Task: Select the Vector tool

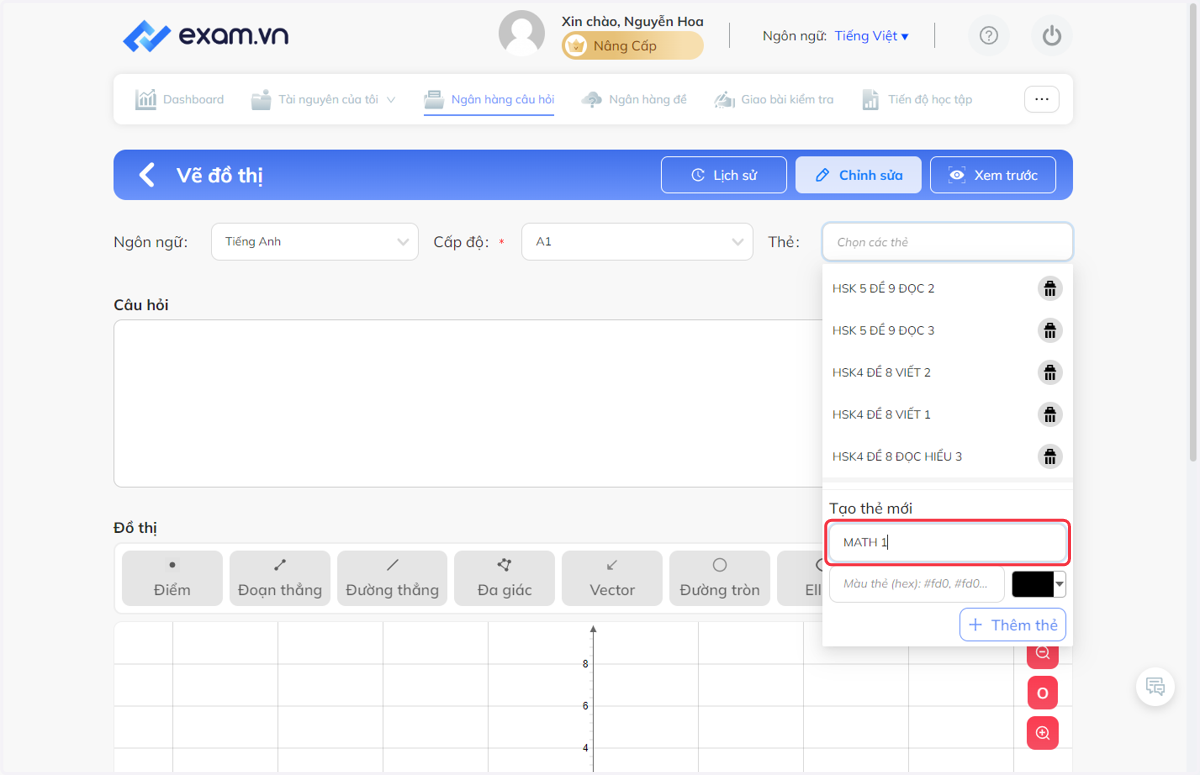Action: point(612,578)
